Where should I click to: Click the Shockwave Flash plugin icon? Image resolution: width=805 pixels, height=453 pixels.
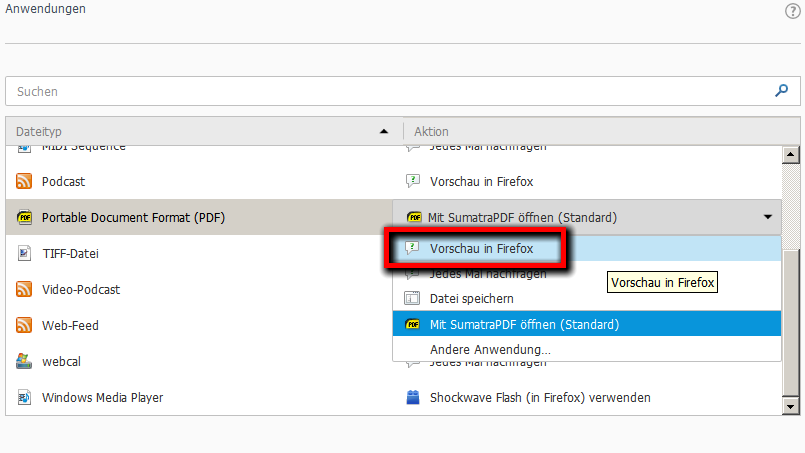(413, 397)
